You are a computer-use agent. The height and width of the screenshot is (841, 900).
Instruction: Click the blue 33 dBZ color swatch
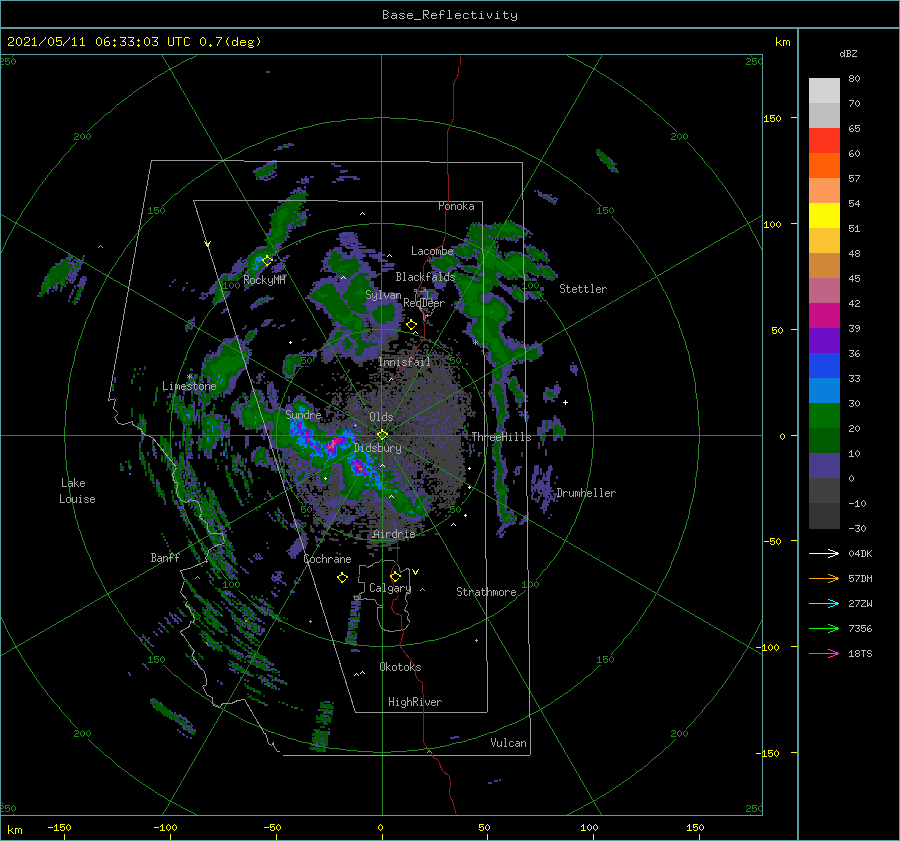coord(824,366)
